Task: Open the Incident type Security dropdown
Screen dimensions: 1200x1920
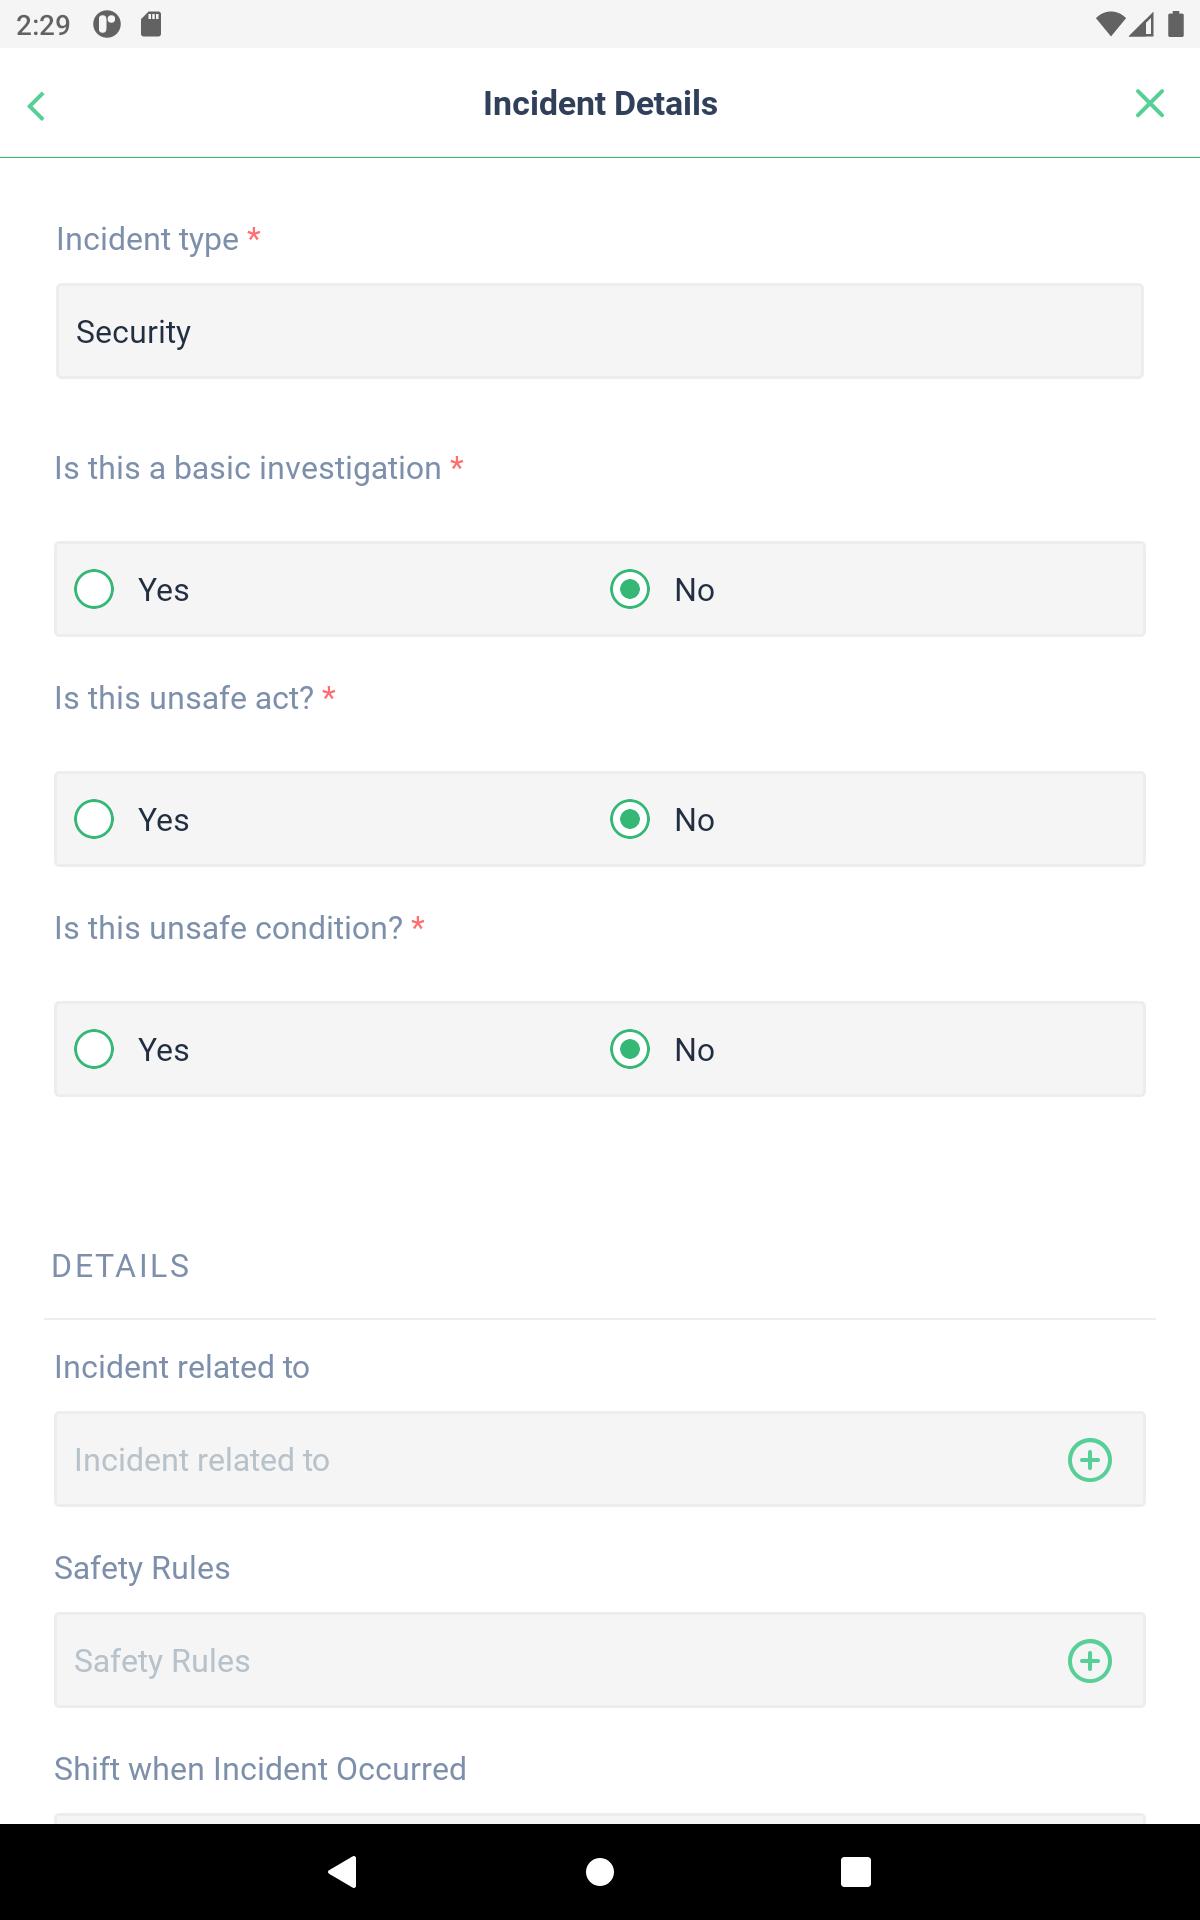Action: [x=600, y=331]
